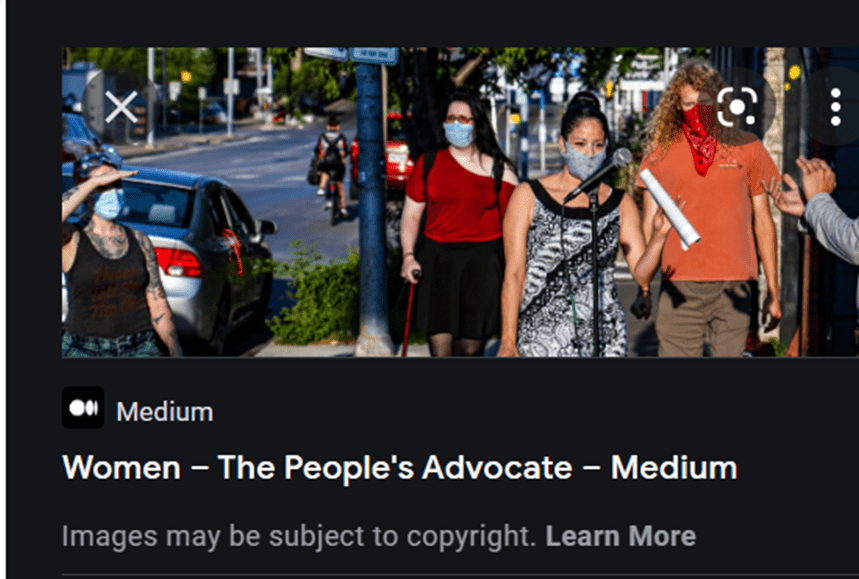Screen dimensions: 859x579
Task: Open the three-dot more options menu
Action: [835, 107]
